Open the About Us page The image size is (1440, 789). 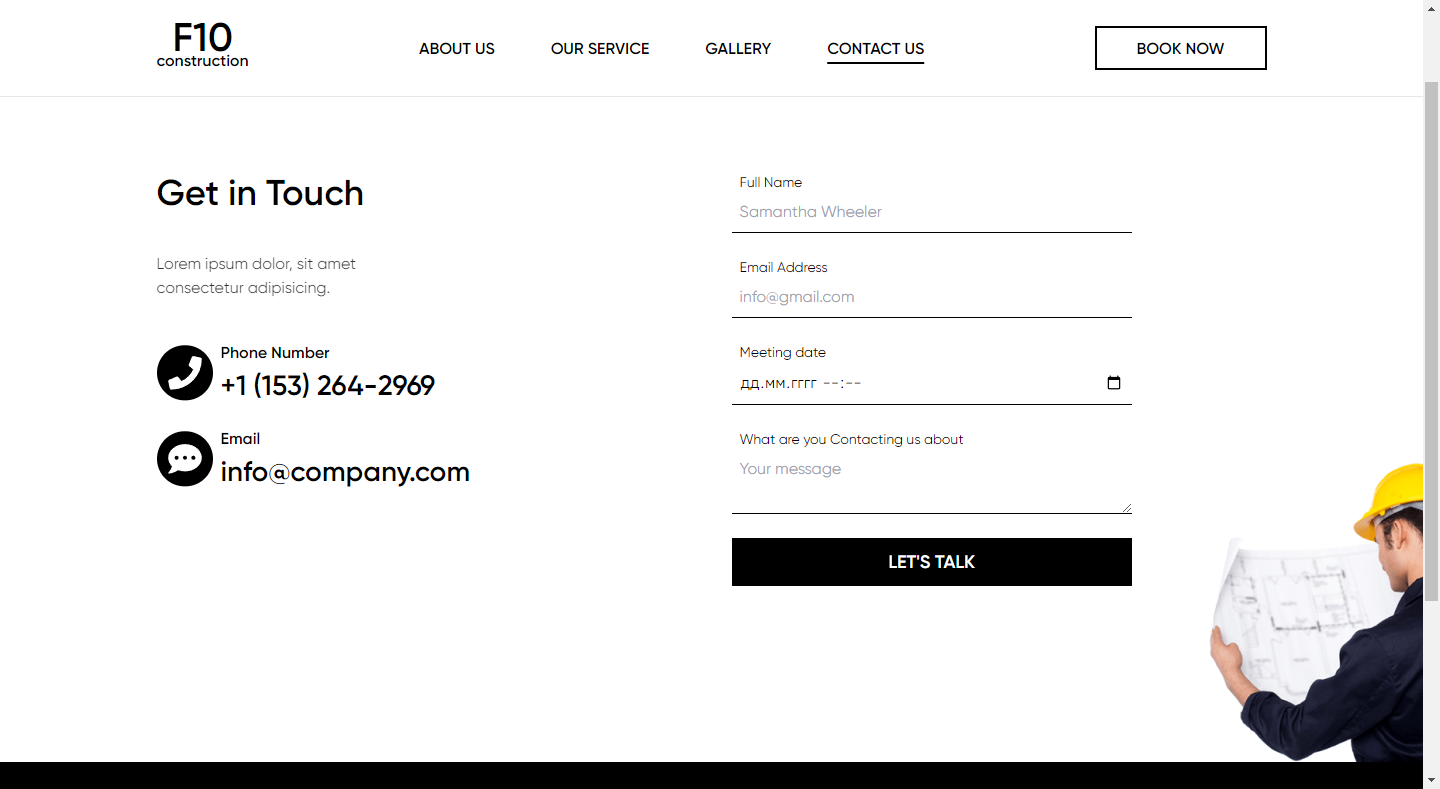[457, 49]
